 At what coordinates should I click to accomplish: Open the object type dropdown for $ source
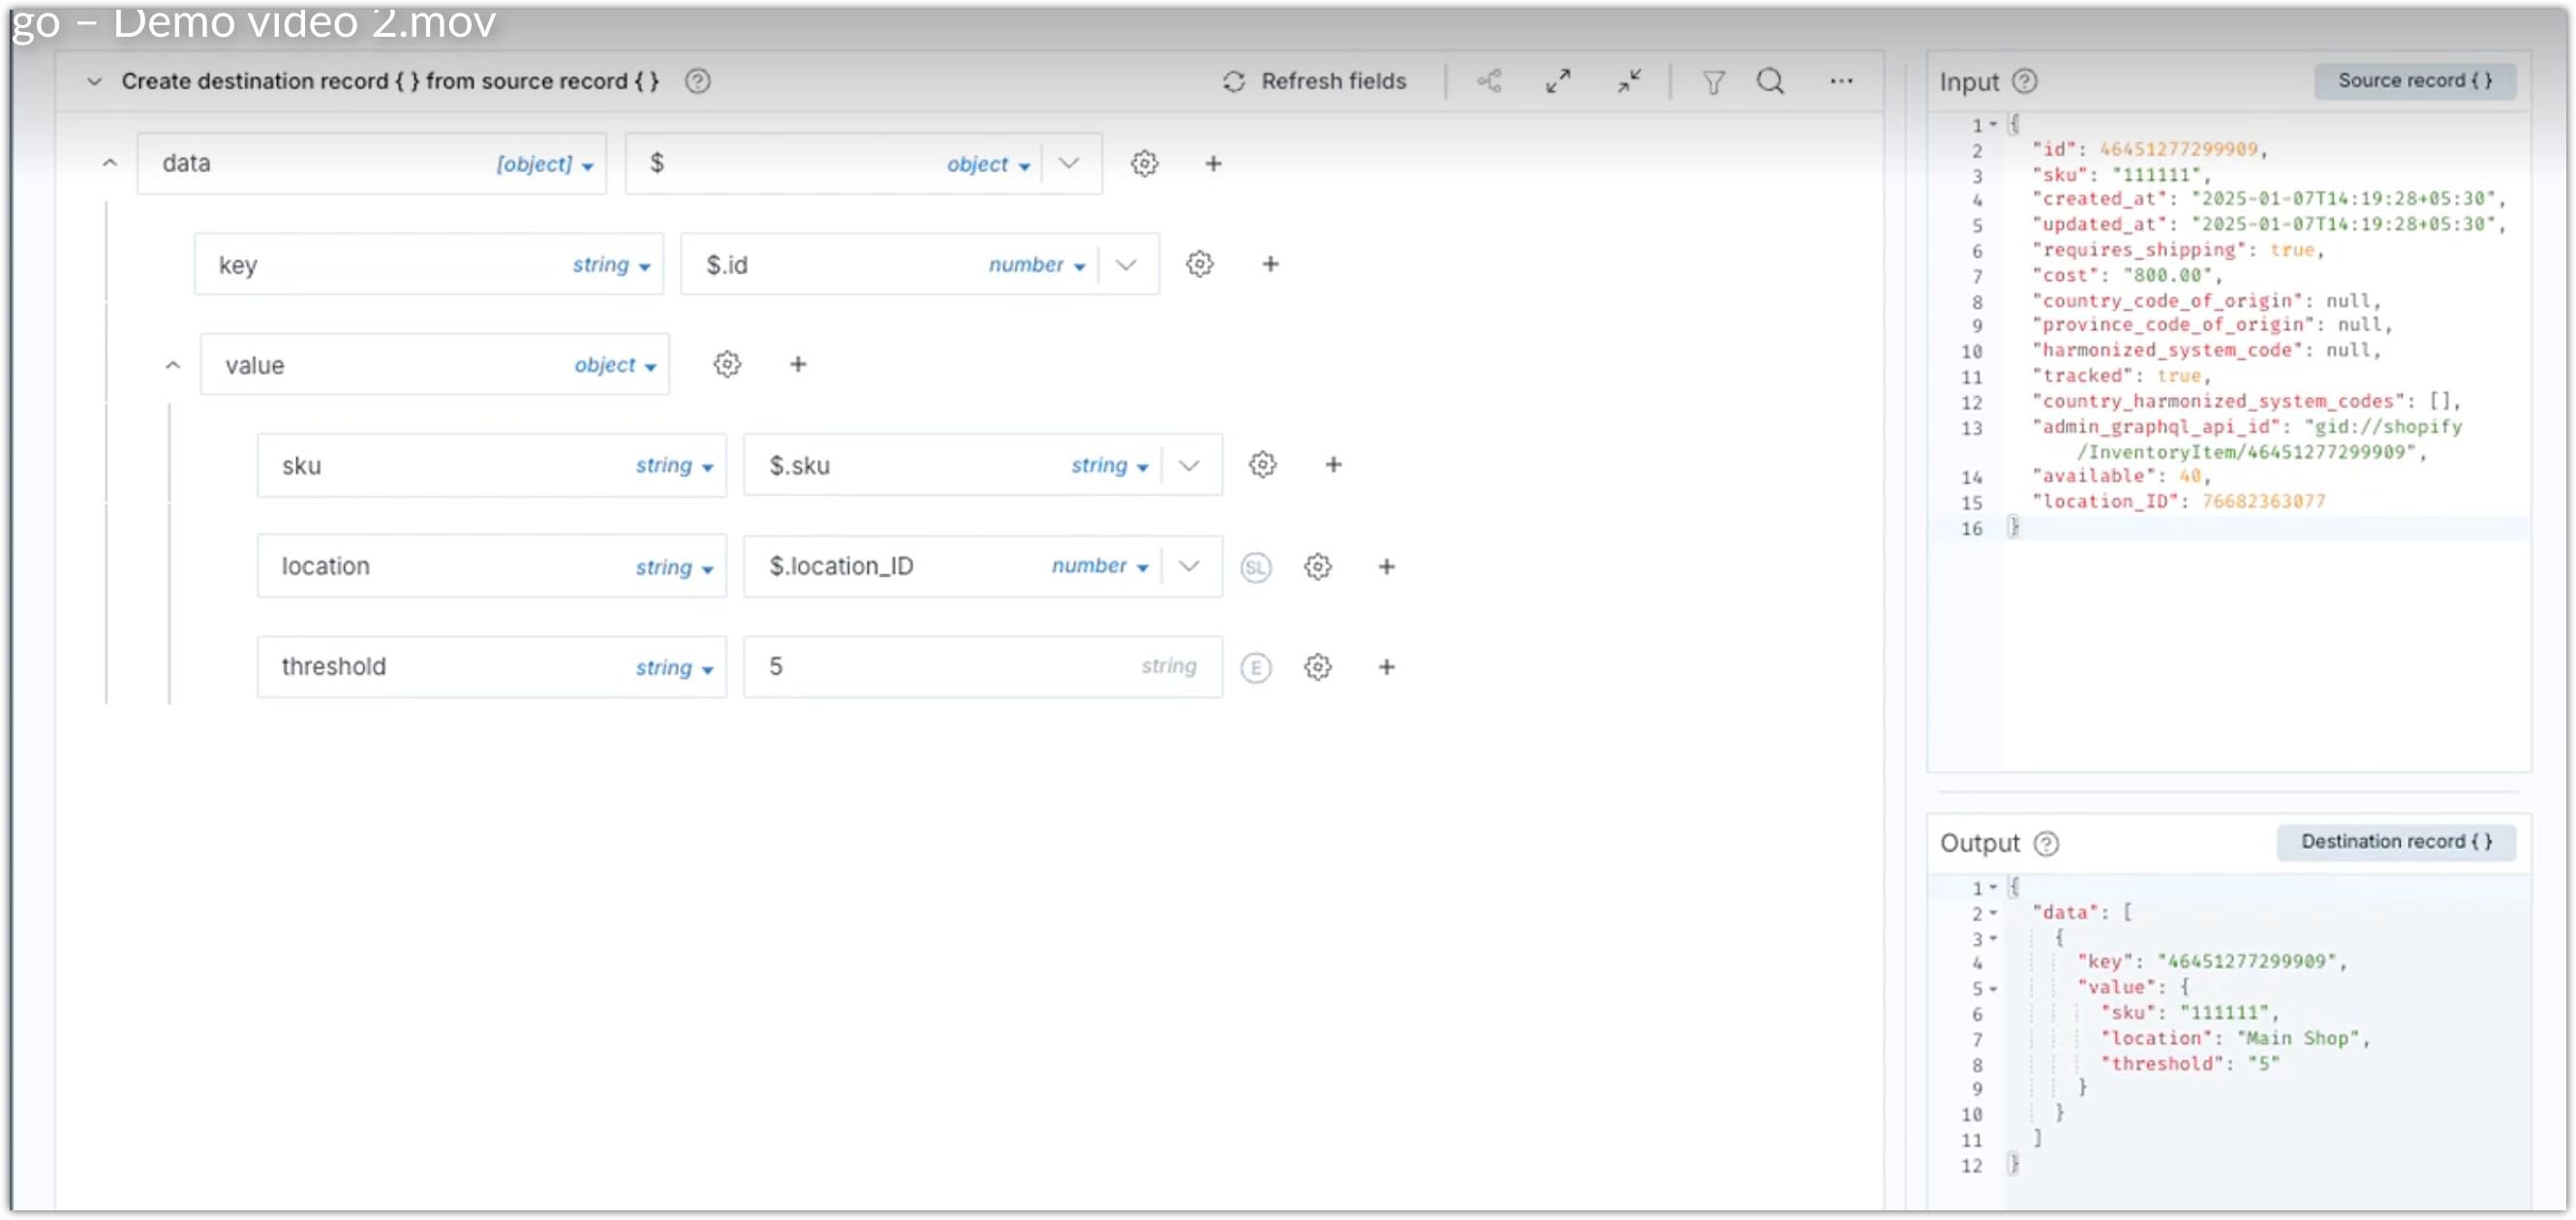coord(988,164)
